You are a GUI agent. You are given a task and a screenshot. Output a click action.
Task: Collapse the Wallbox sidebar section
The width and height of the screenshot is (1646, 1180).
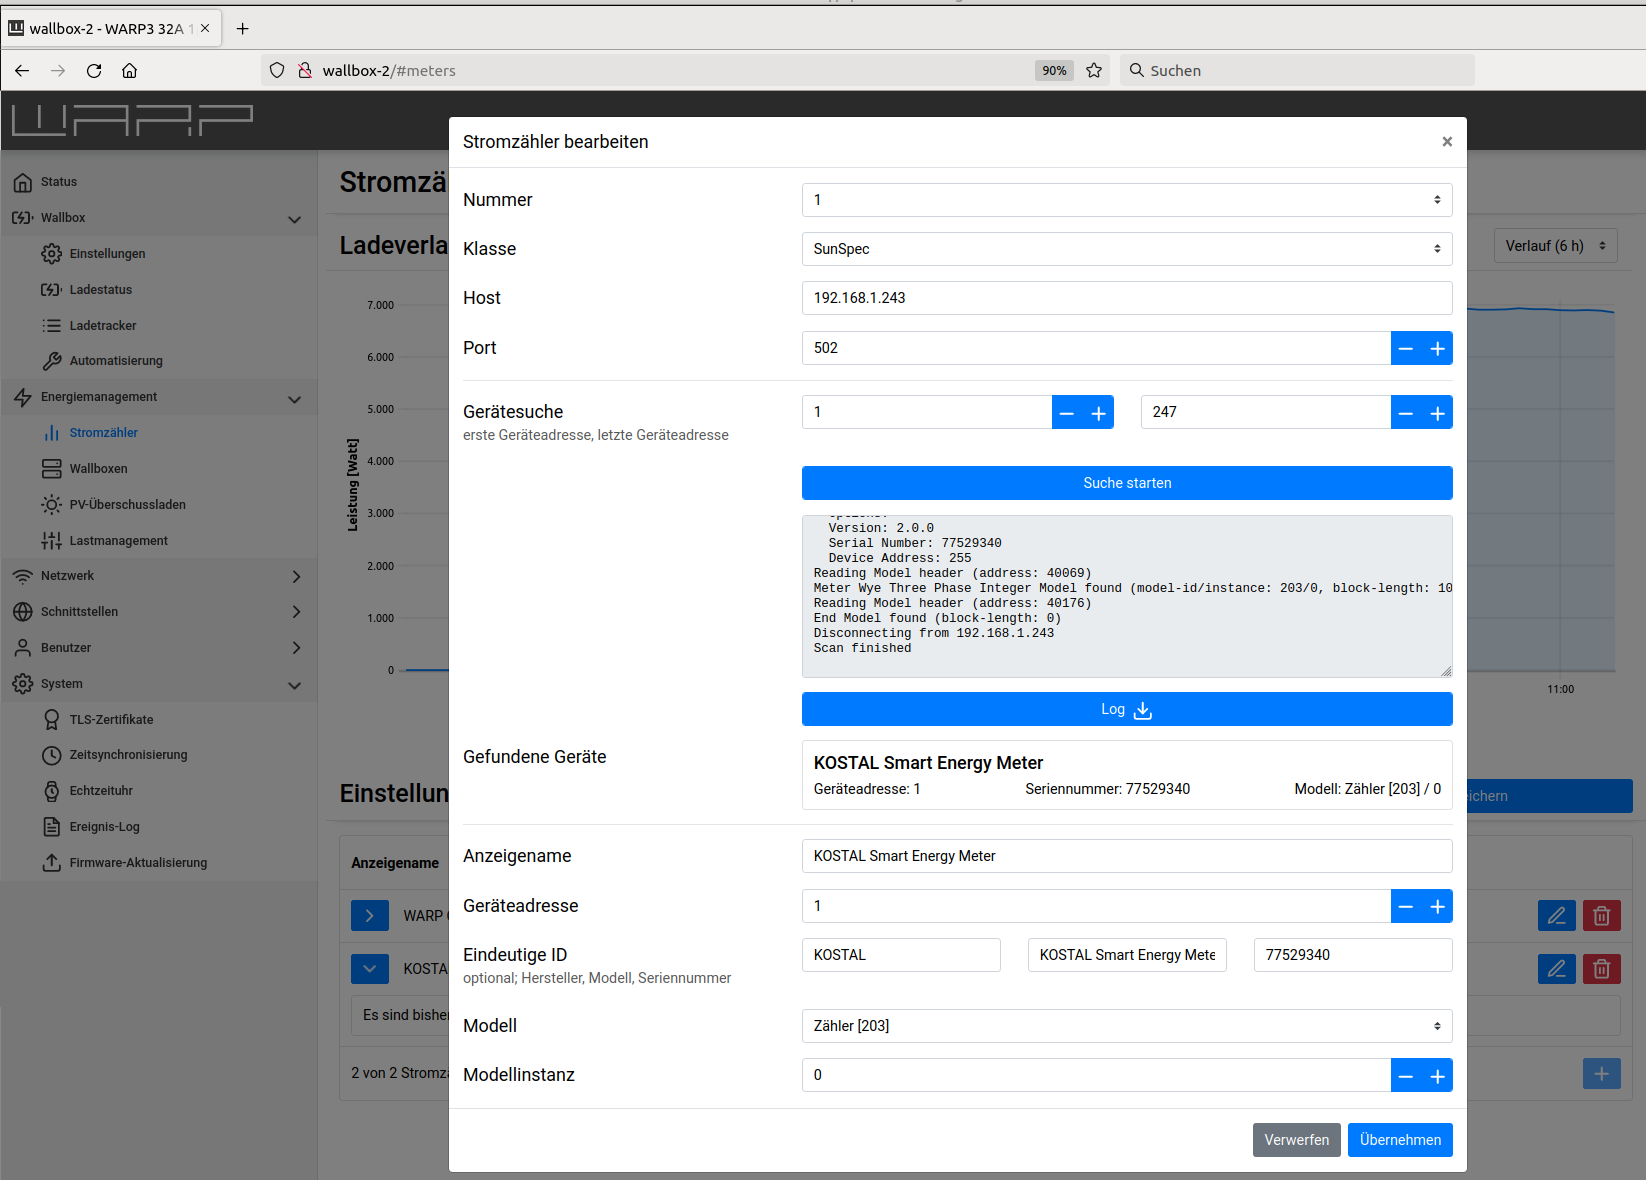pos(294,219)
